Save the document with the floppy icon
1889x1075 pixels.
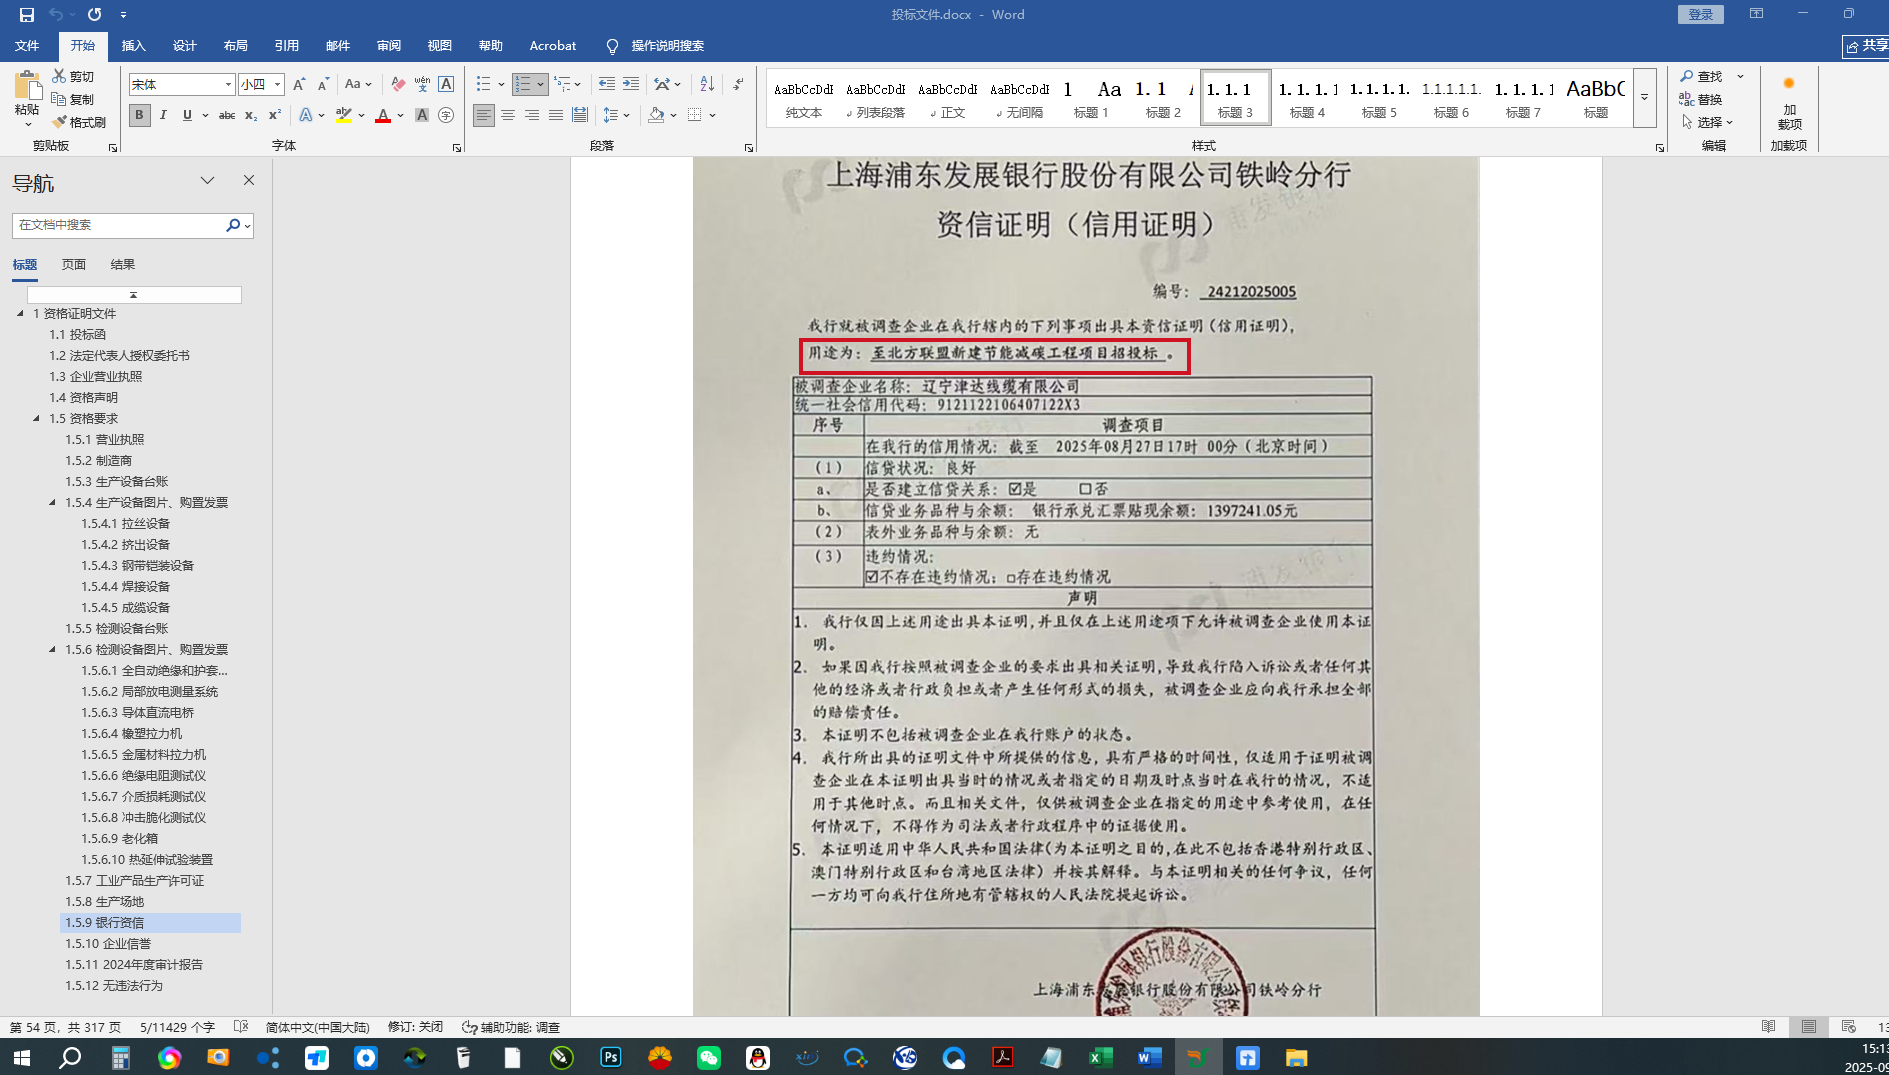pyautogui.click(x=27, y=14)
